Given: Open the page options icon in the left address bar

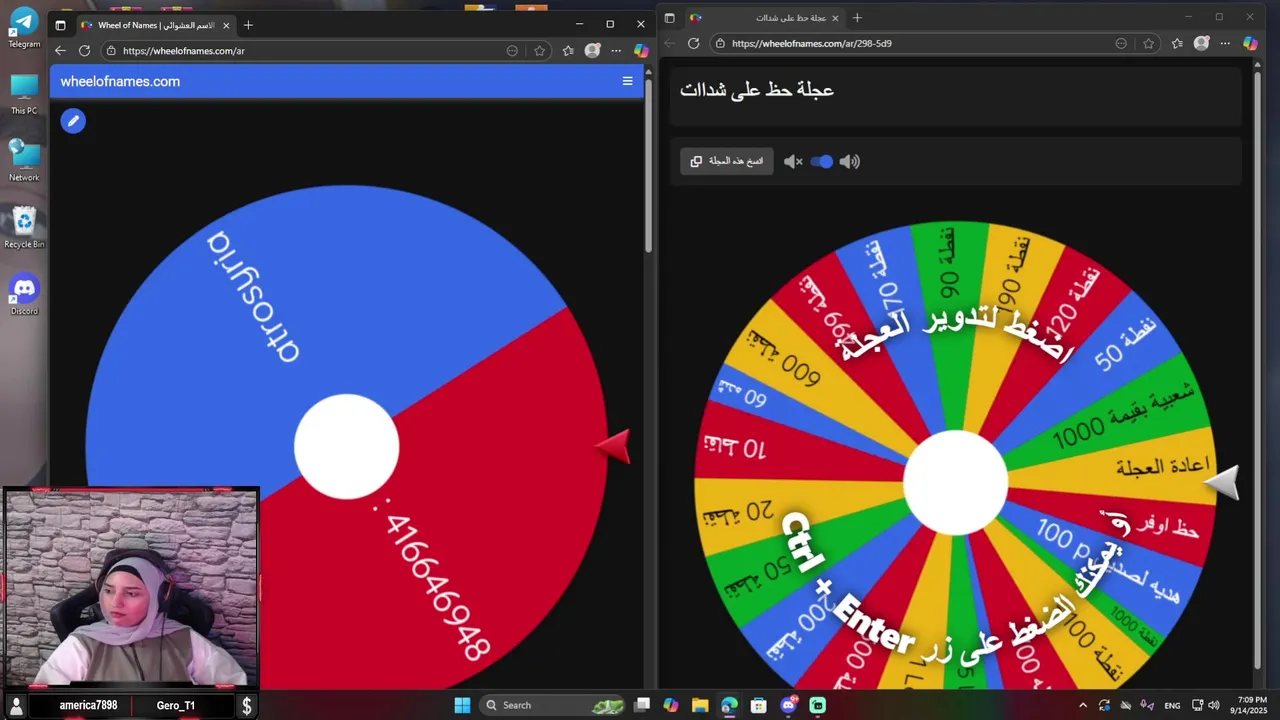Looking at the screenshot, I should click(x=512, y=51).
